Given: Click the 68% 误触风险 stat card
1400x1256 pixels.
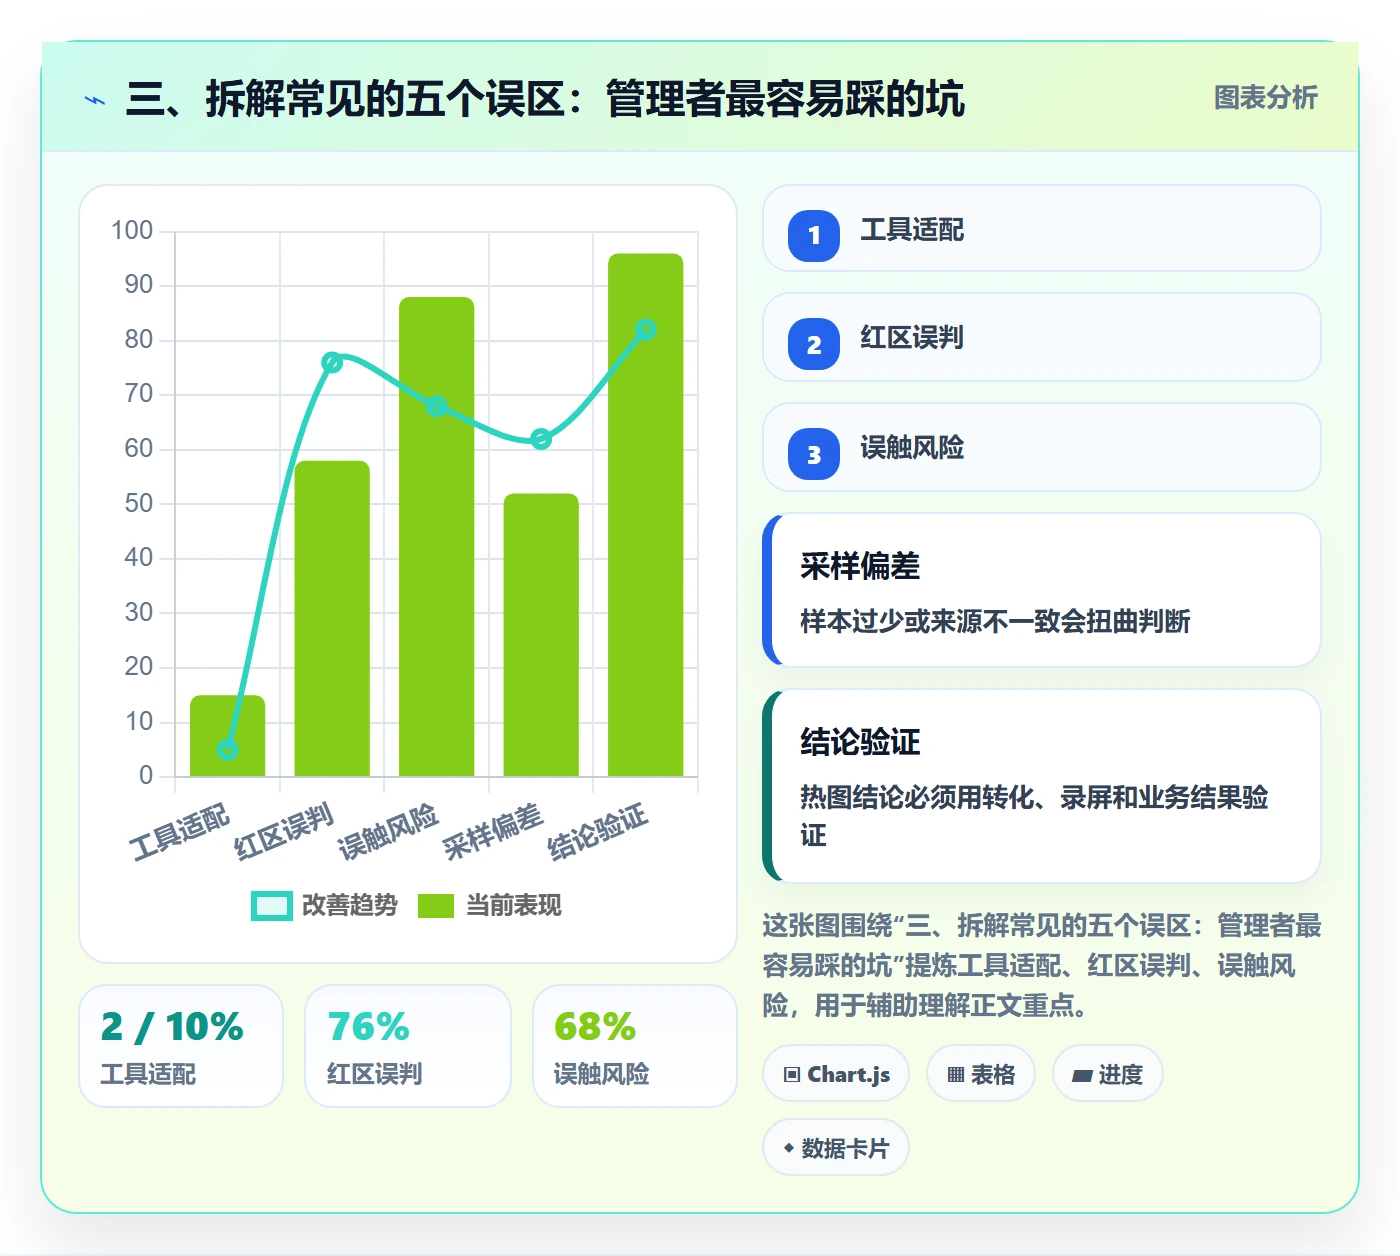Looking at the screenshot, I should [635, 1046].
